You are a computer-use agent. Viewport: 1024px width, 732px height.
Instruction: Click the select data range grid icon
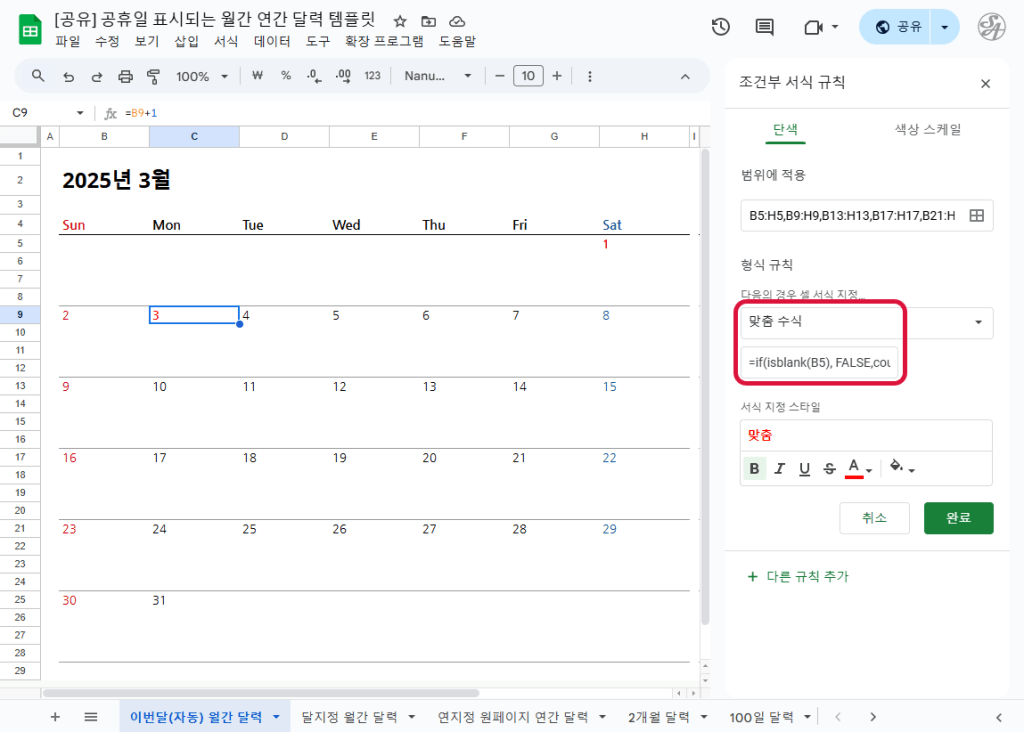[x=977, y=215]
